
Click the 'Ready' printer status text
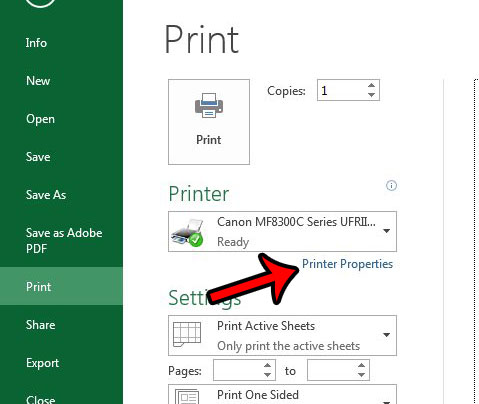[x=233, y=242]
